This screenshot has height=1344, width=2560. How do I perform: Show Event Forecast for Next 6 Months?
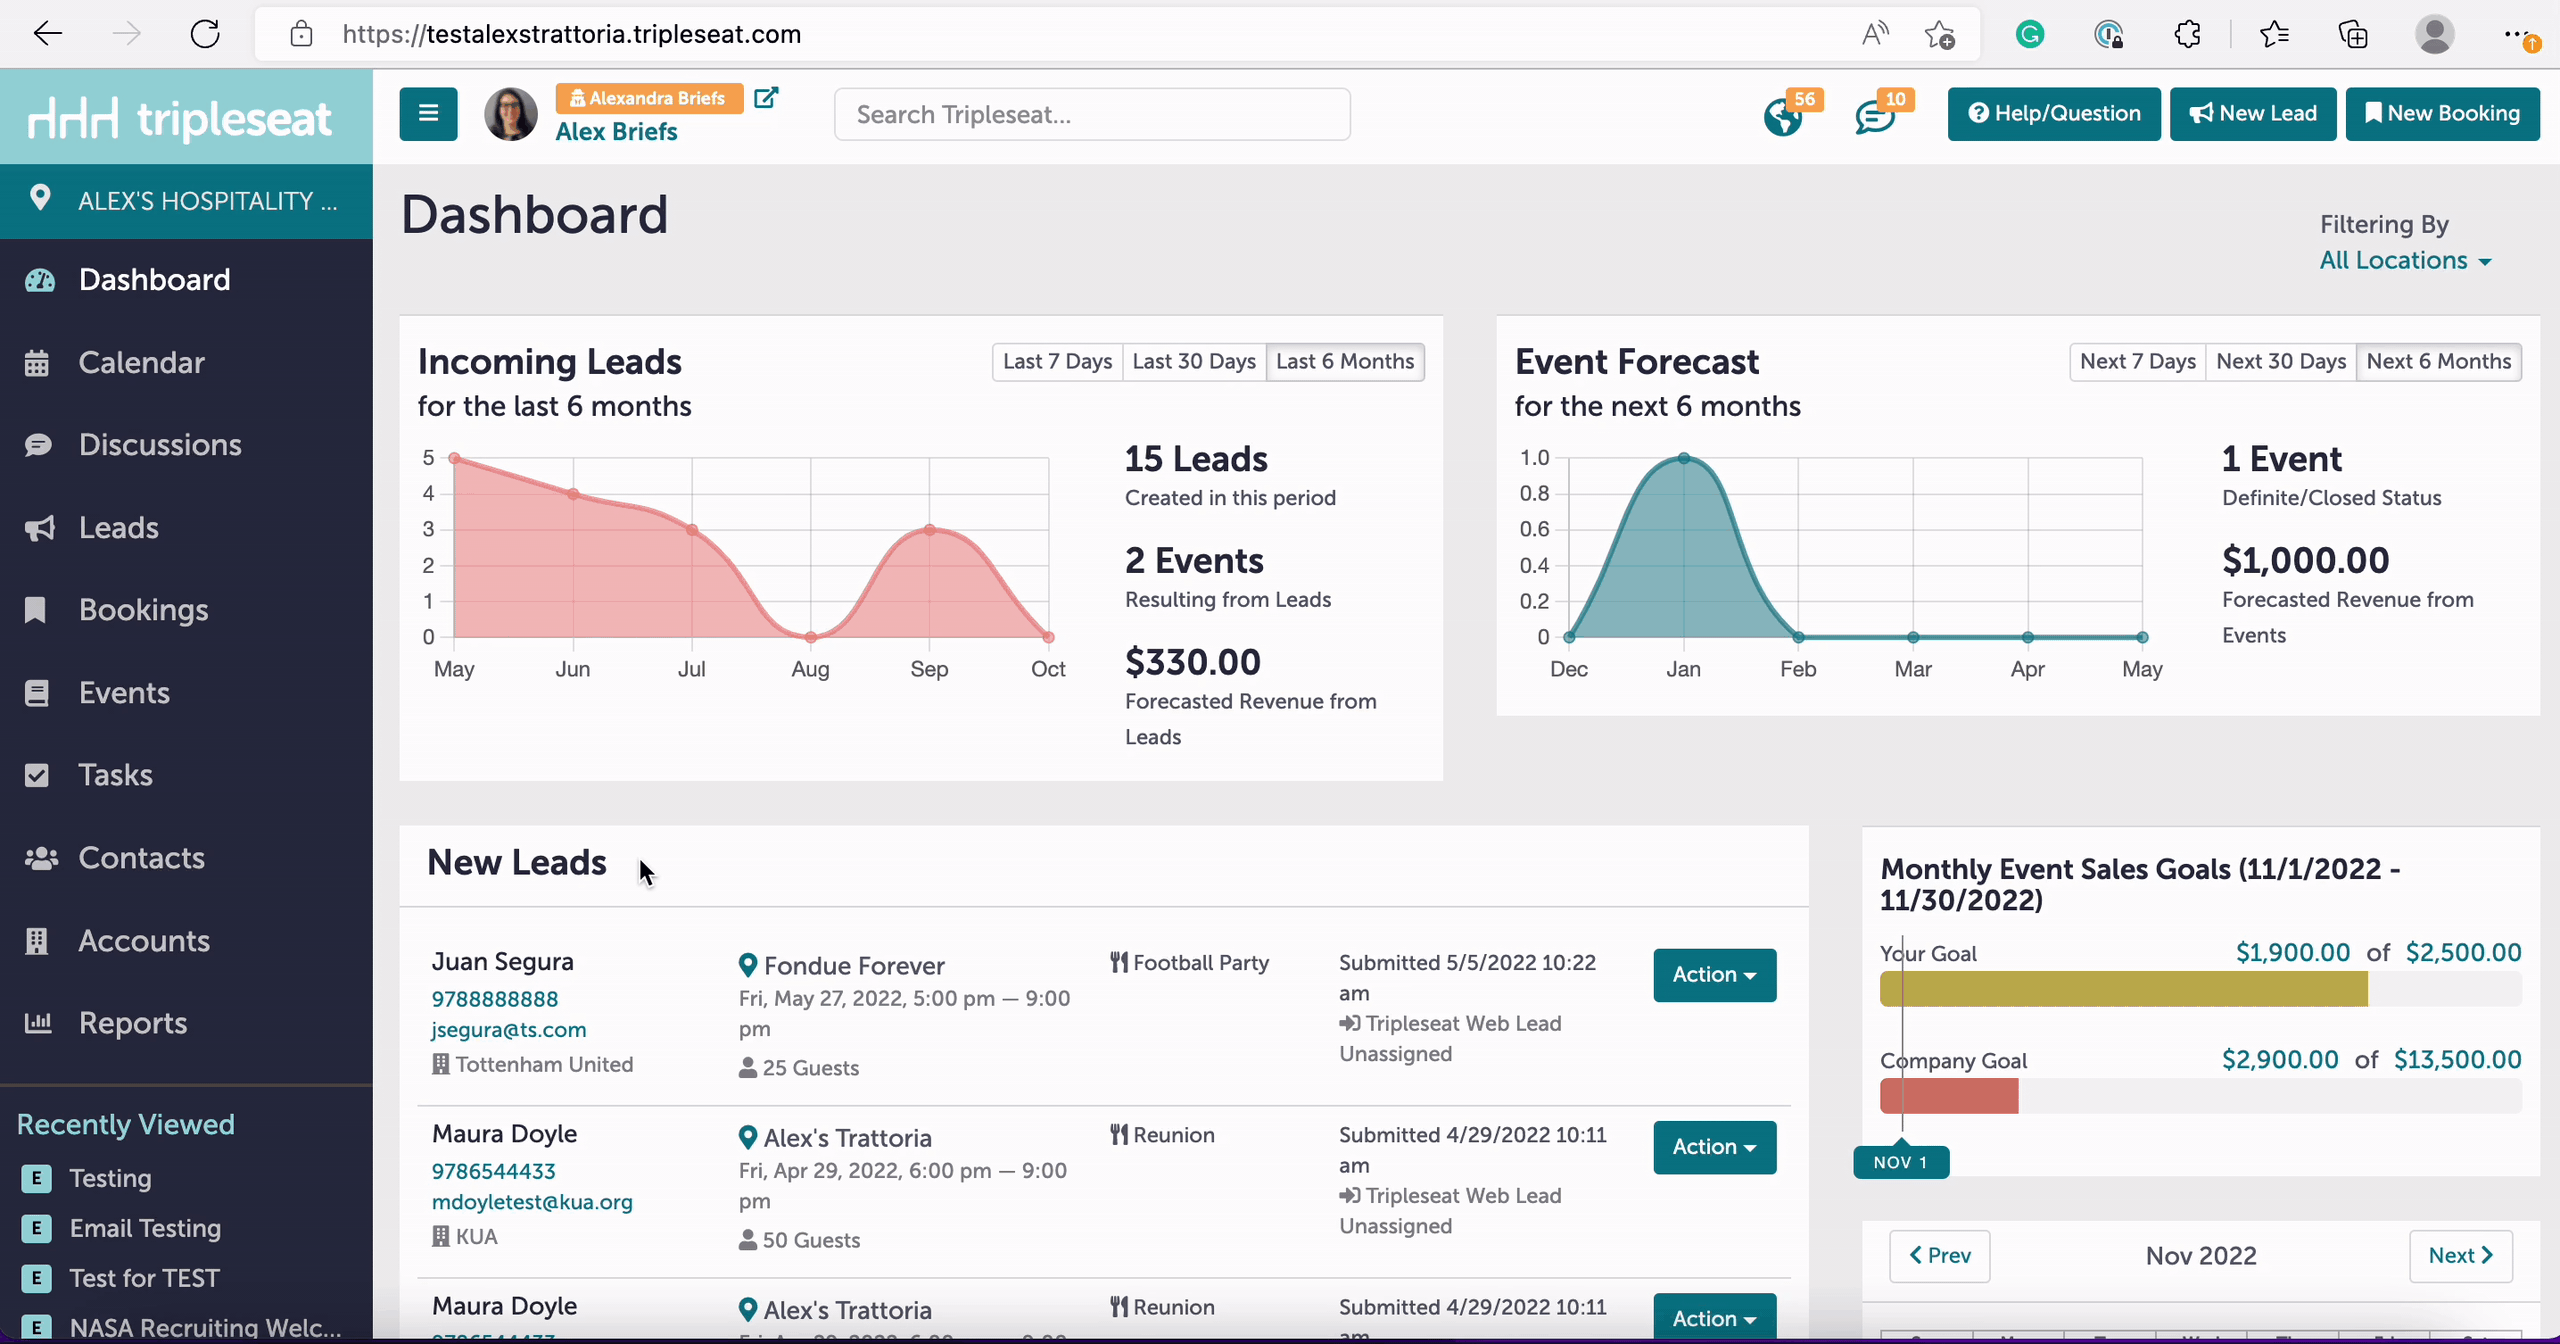(2438, 361)
